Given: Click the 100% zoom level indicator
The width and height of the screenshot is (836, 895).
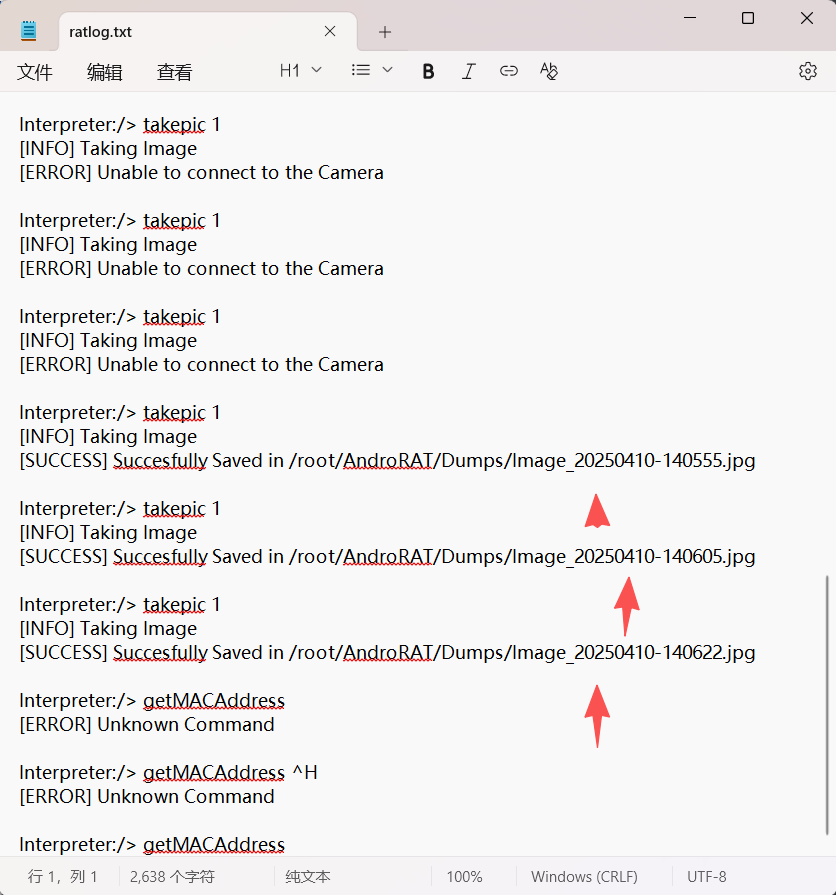Looking at the screenshot, I should (464, 877).
